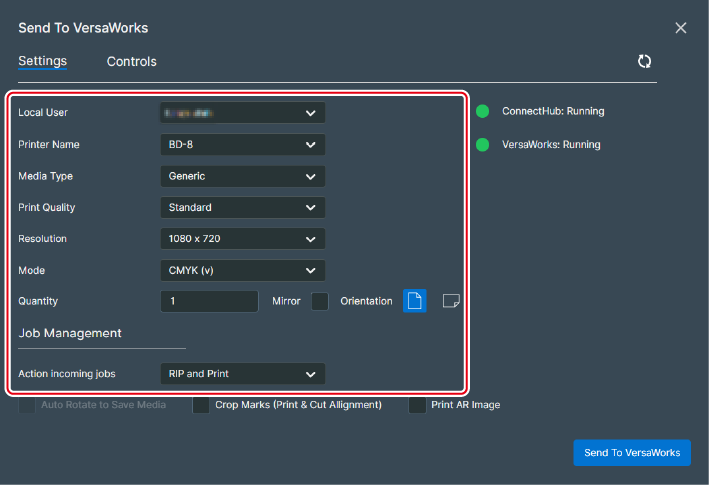Screen dimensions: 709x485
Task: Select portrait orientation icon
Action: click(x=415, y=301)
